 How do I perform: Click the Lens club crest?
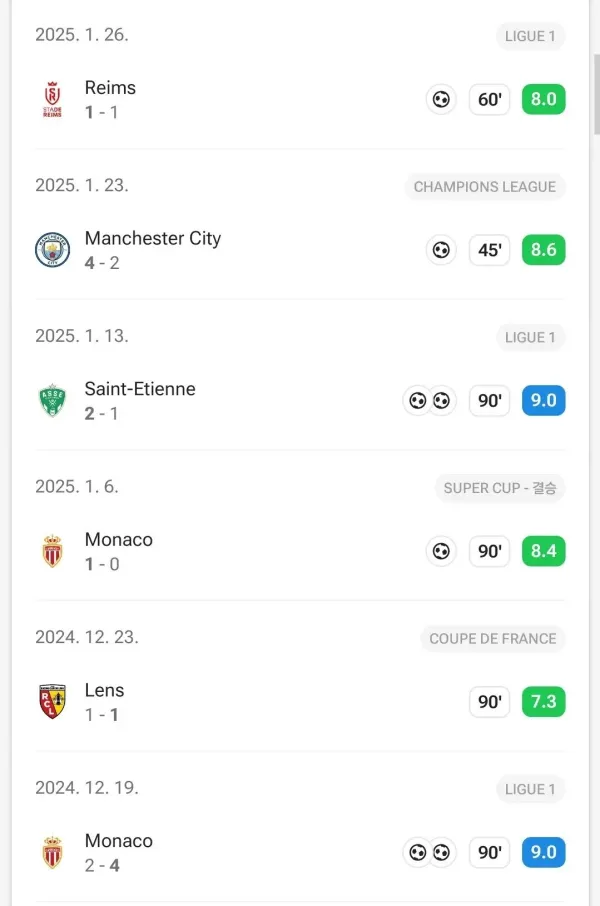(53, 702)
